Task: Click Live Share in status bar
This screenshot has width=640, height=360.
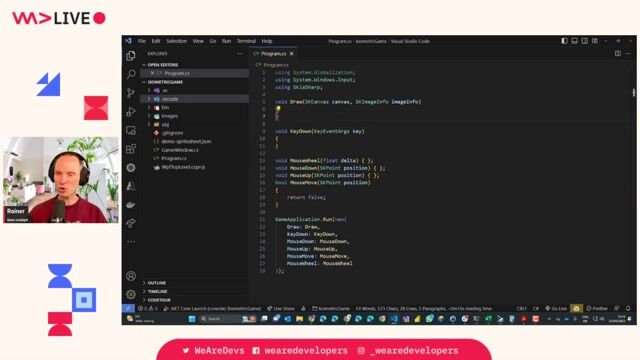Action: pos(281,309)
